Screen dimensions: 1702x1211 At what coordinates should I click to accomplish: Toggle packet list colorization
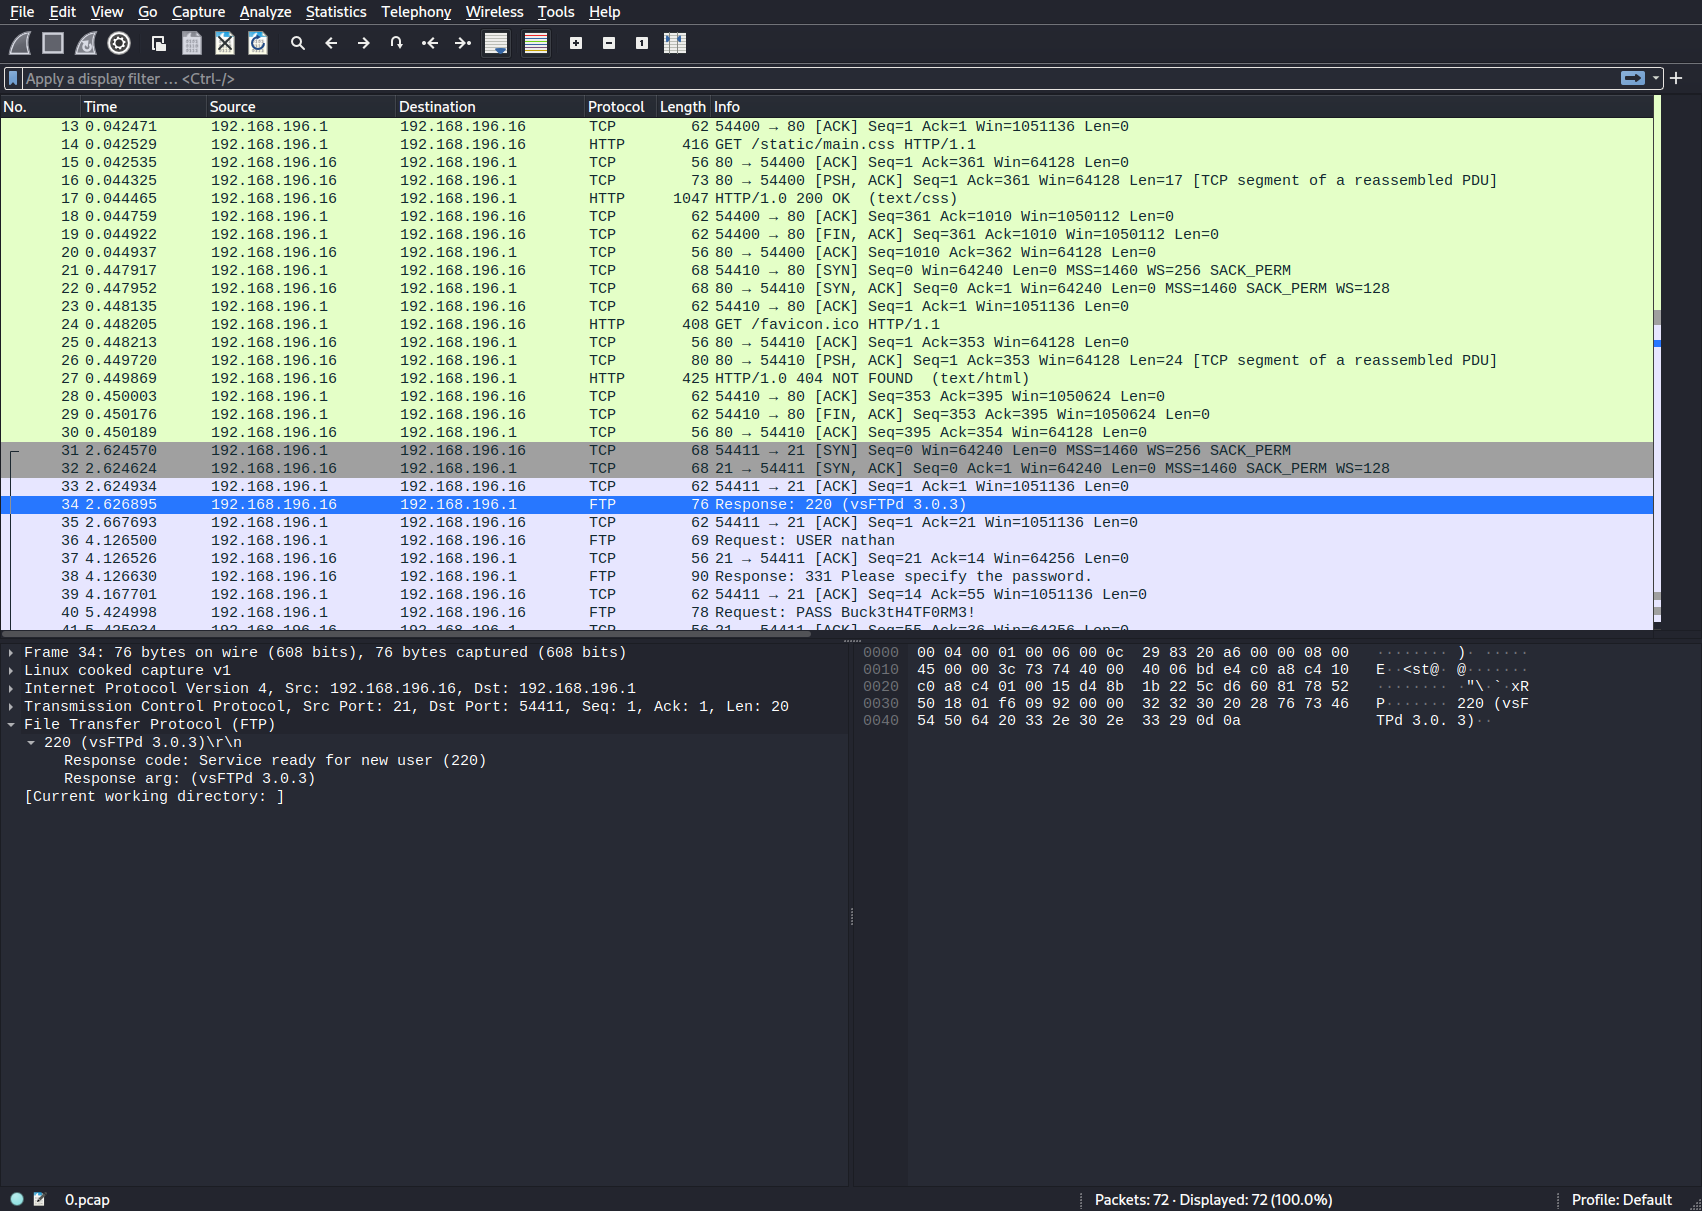click(536, 43)
